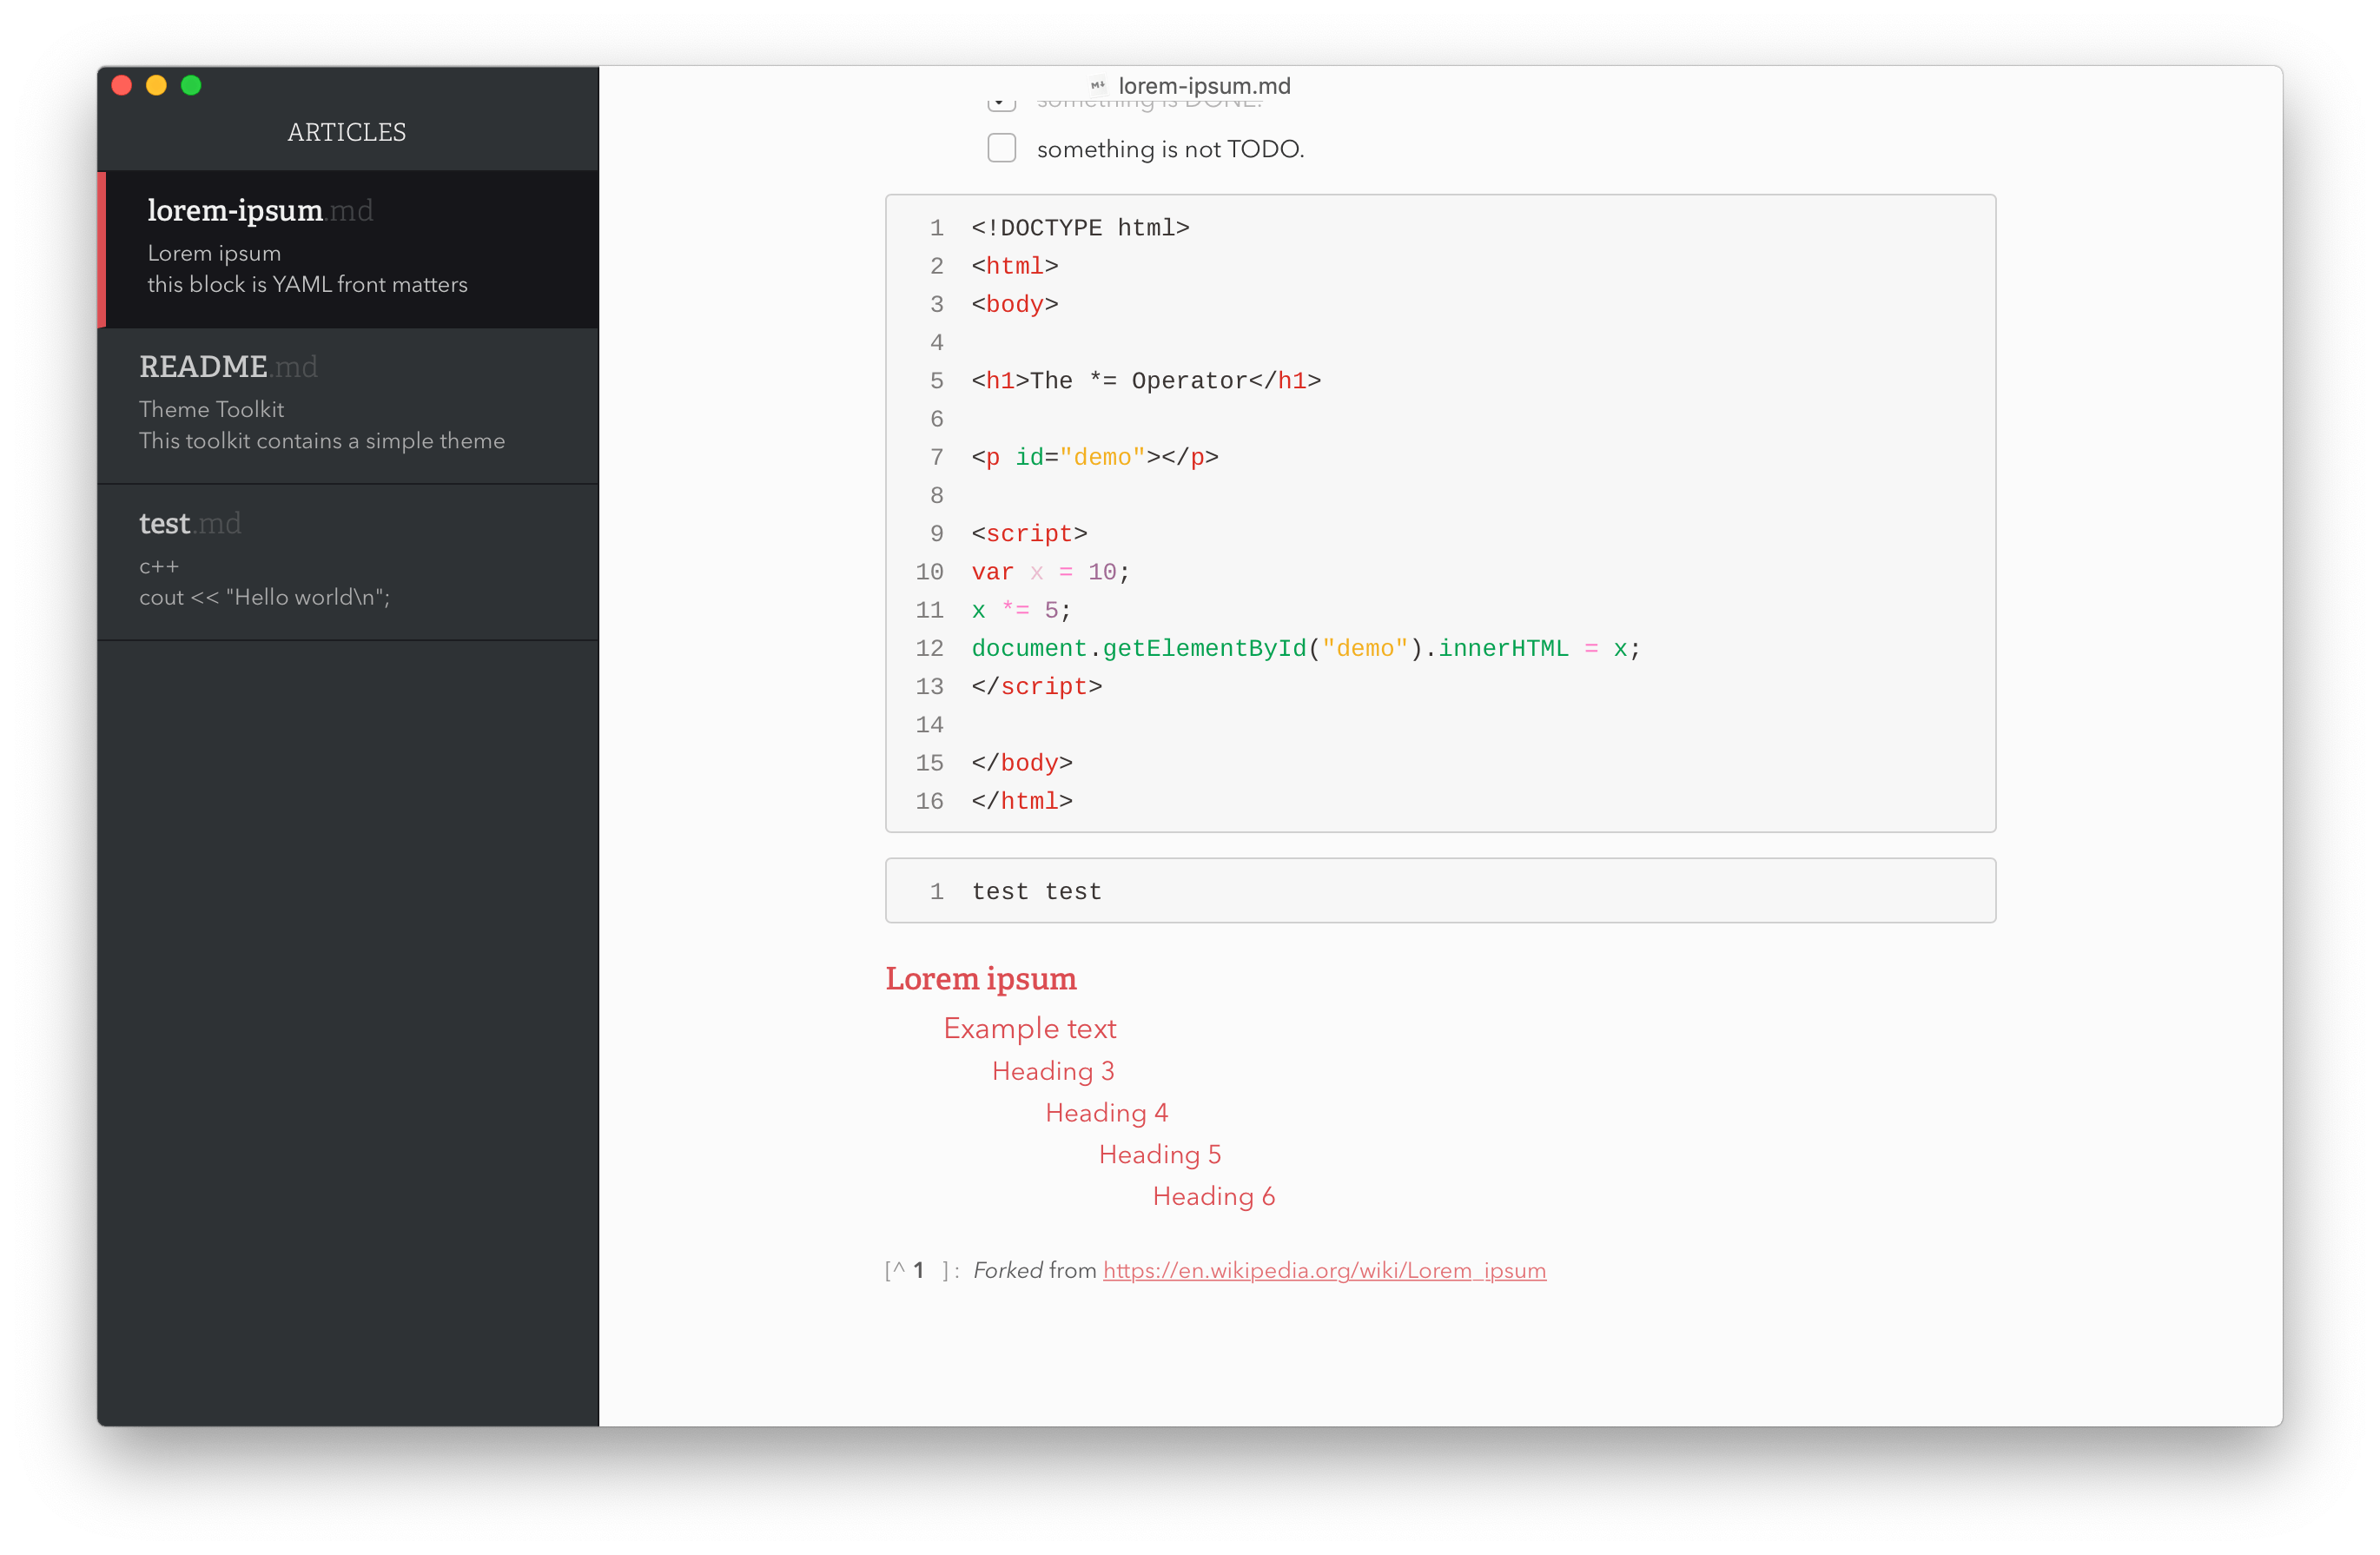The image size is (2380, 1555).
Task: Go to 'Heading 6' in table of contents
Action: point(1214,1197)
